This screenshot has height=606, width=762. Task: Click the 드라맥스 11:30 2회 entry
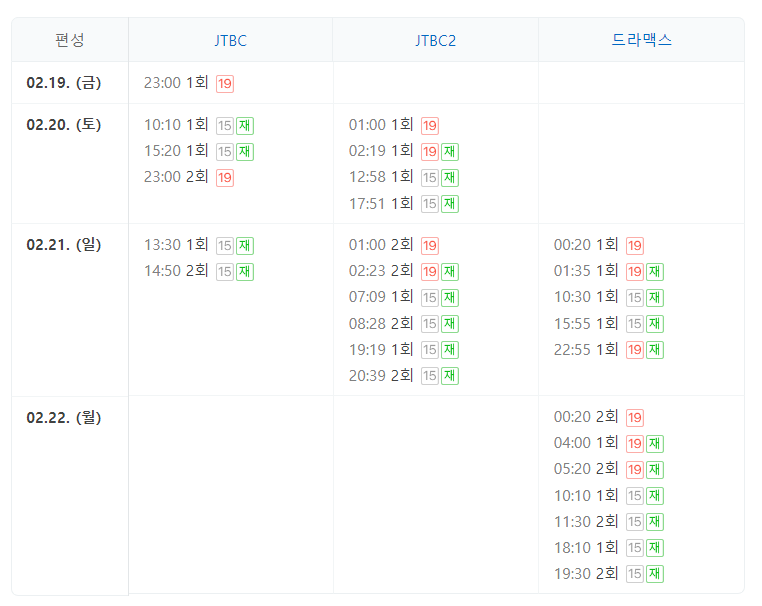[586, 521]
